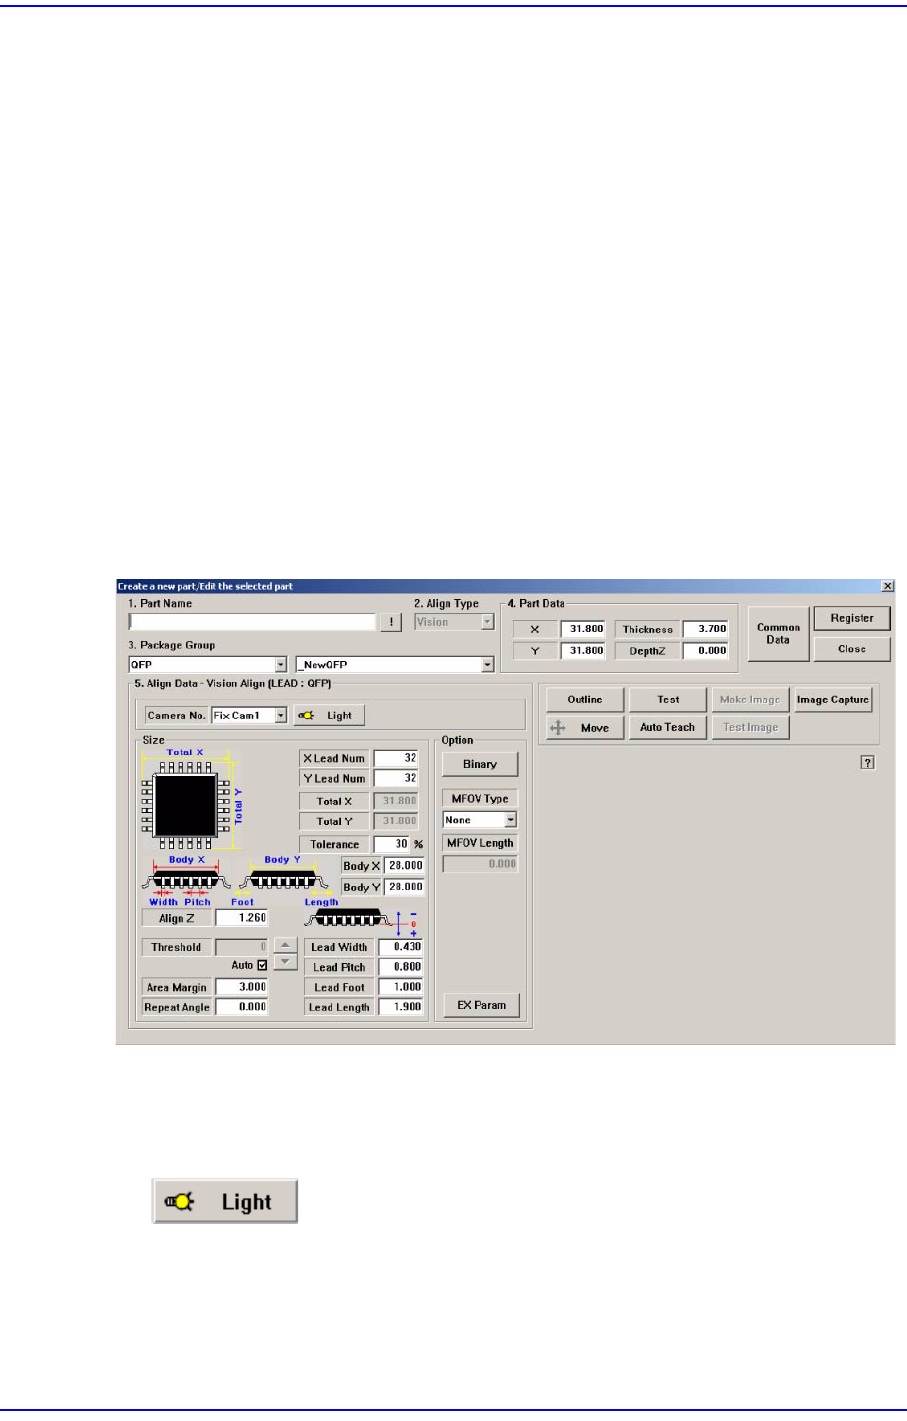
Task: Open the Align Type Vision dropdown
Action: [488, 622]
